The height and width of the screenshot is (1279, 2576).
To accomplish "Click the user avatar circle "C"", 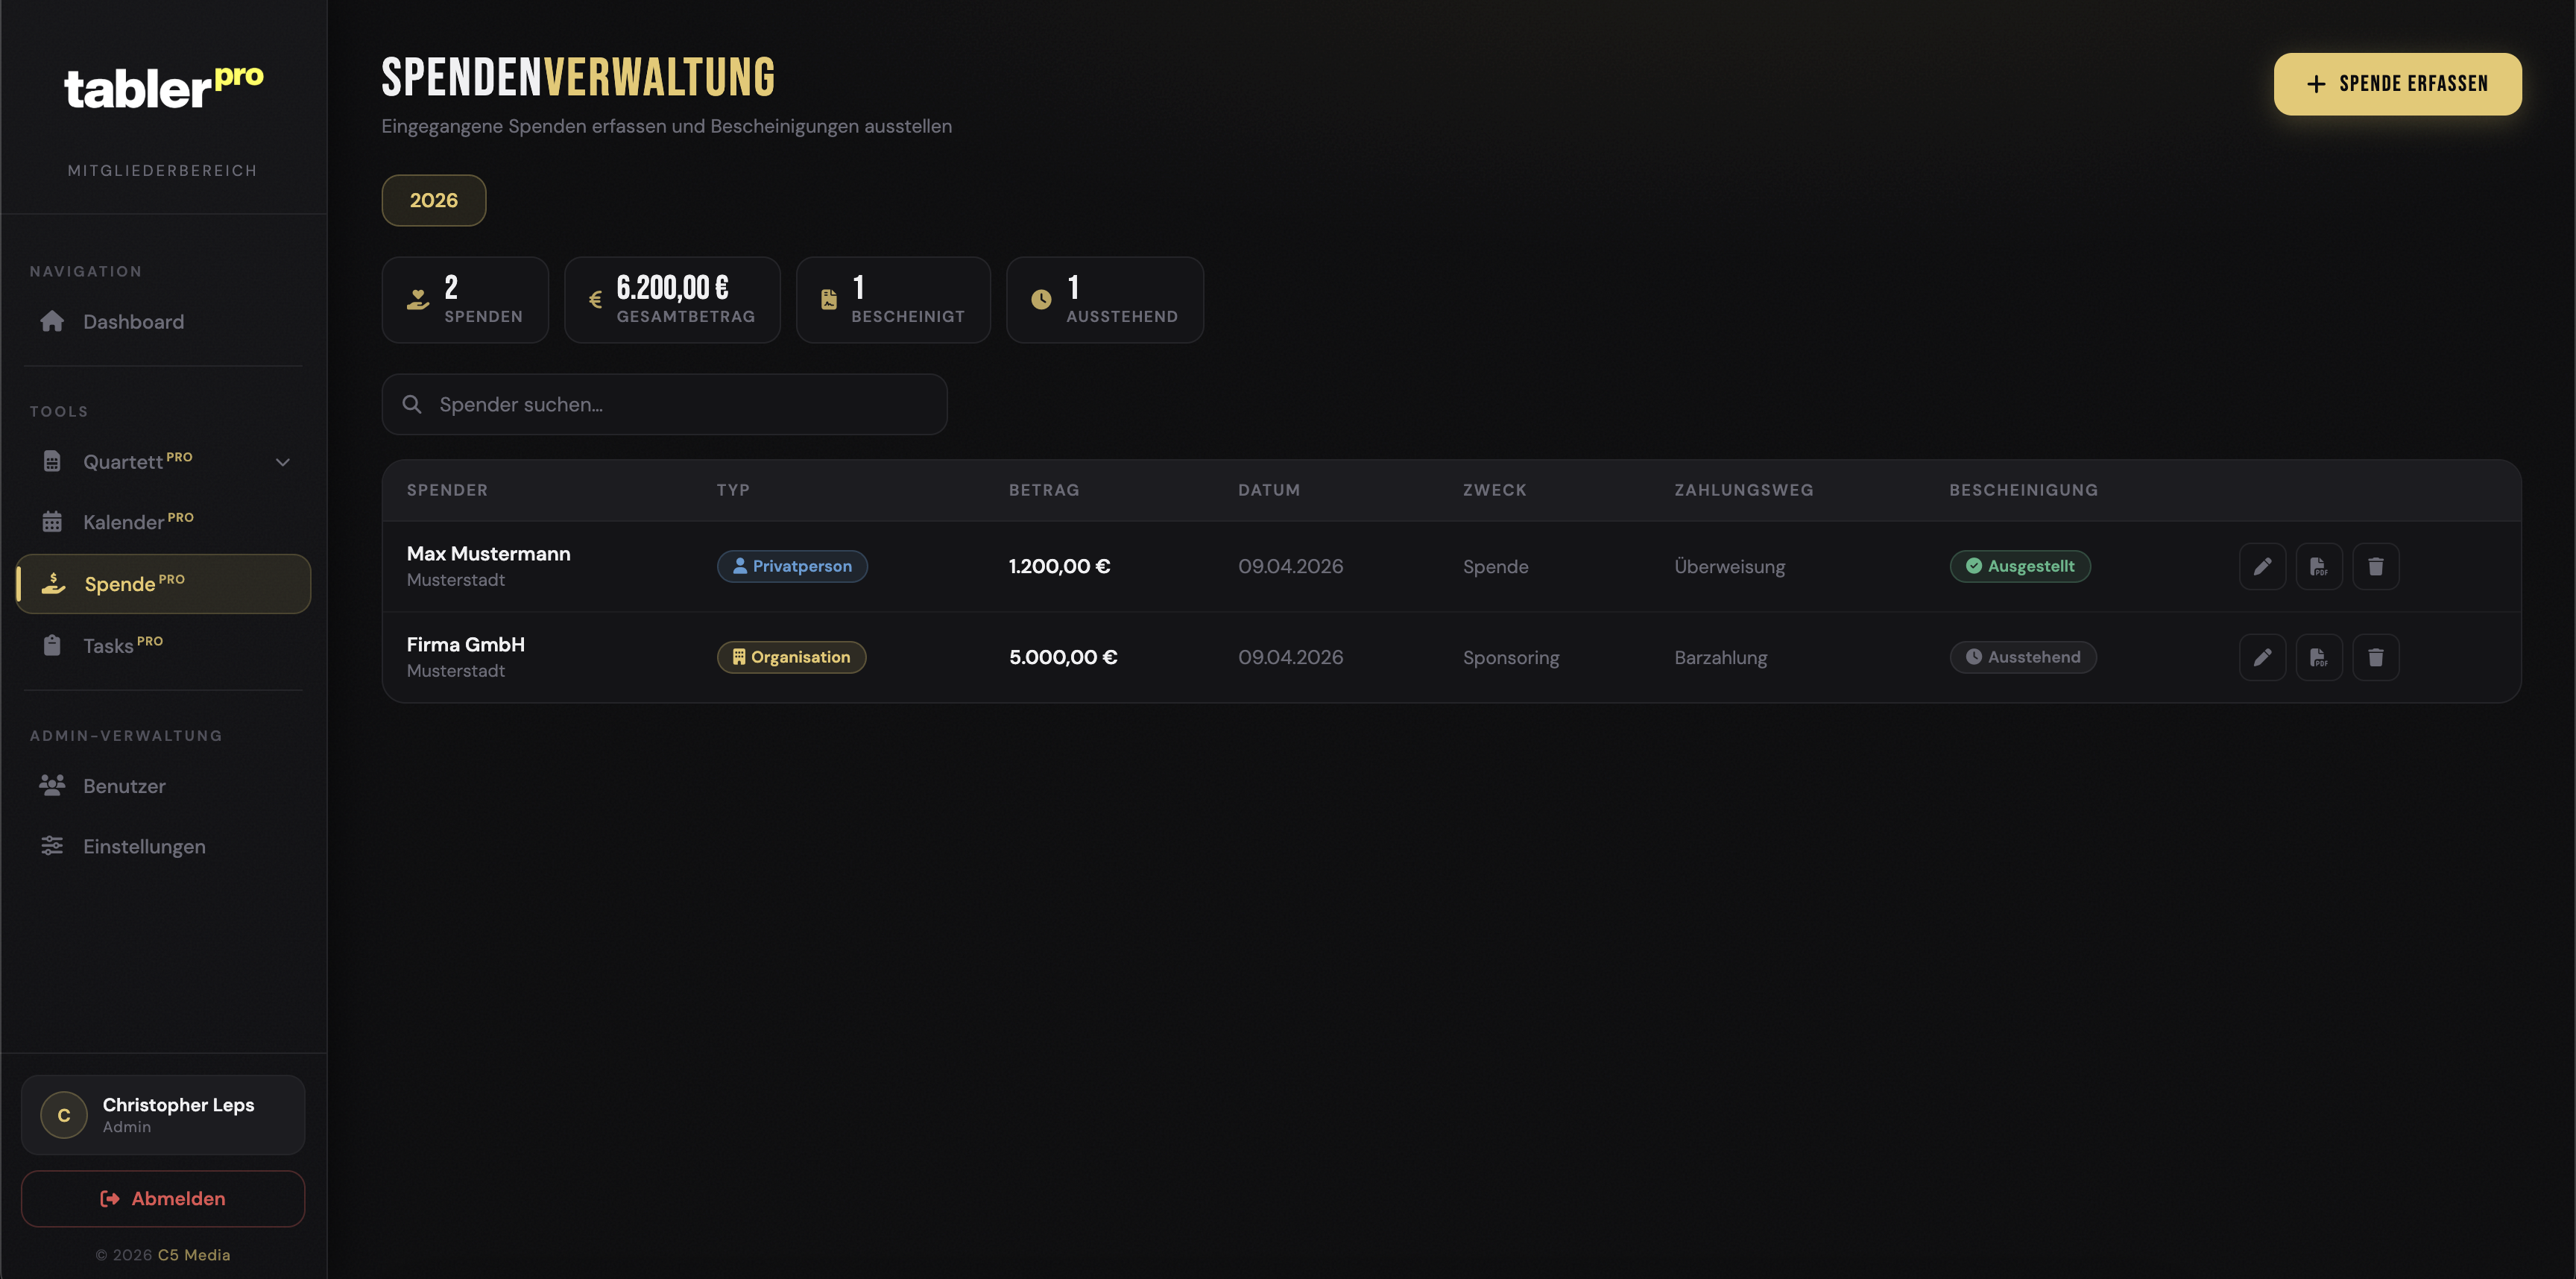I will pyautogui.click(x=63, y=1114).
